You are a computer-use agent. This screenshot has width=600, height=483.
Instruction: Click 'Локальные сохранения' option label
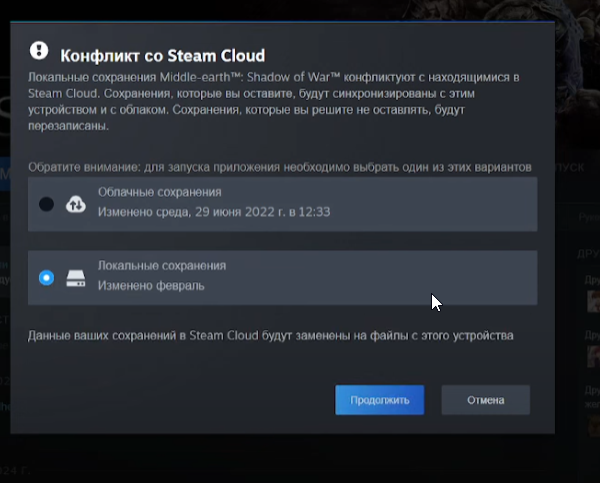(x=162, y=265)
